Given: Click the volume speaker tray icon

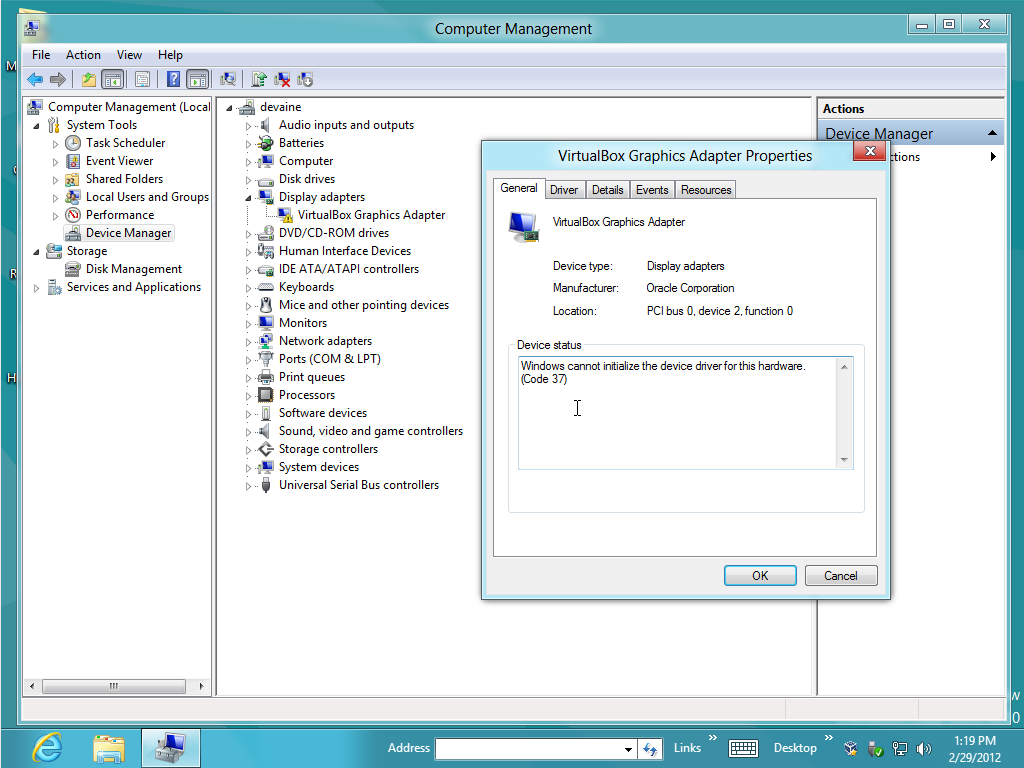Looking at the screenshot, I should click(x=923, y=748).
